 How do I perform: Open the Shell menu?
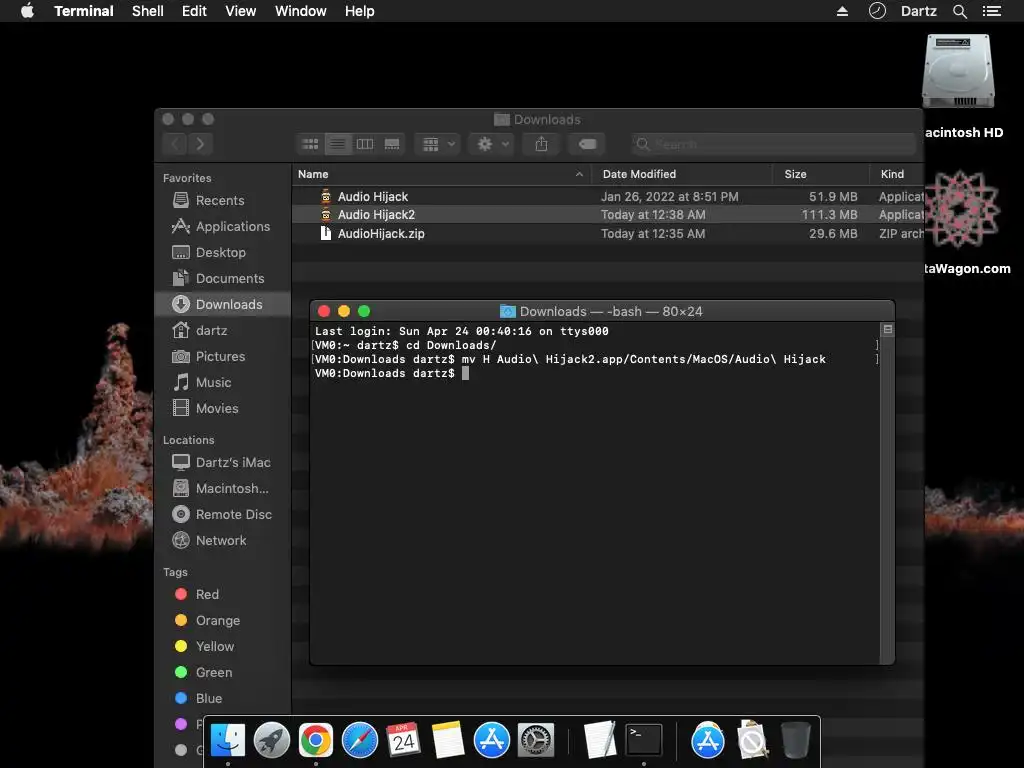click(x=148, y=11)
